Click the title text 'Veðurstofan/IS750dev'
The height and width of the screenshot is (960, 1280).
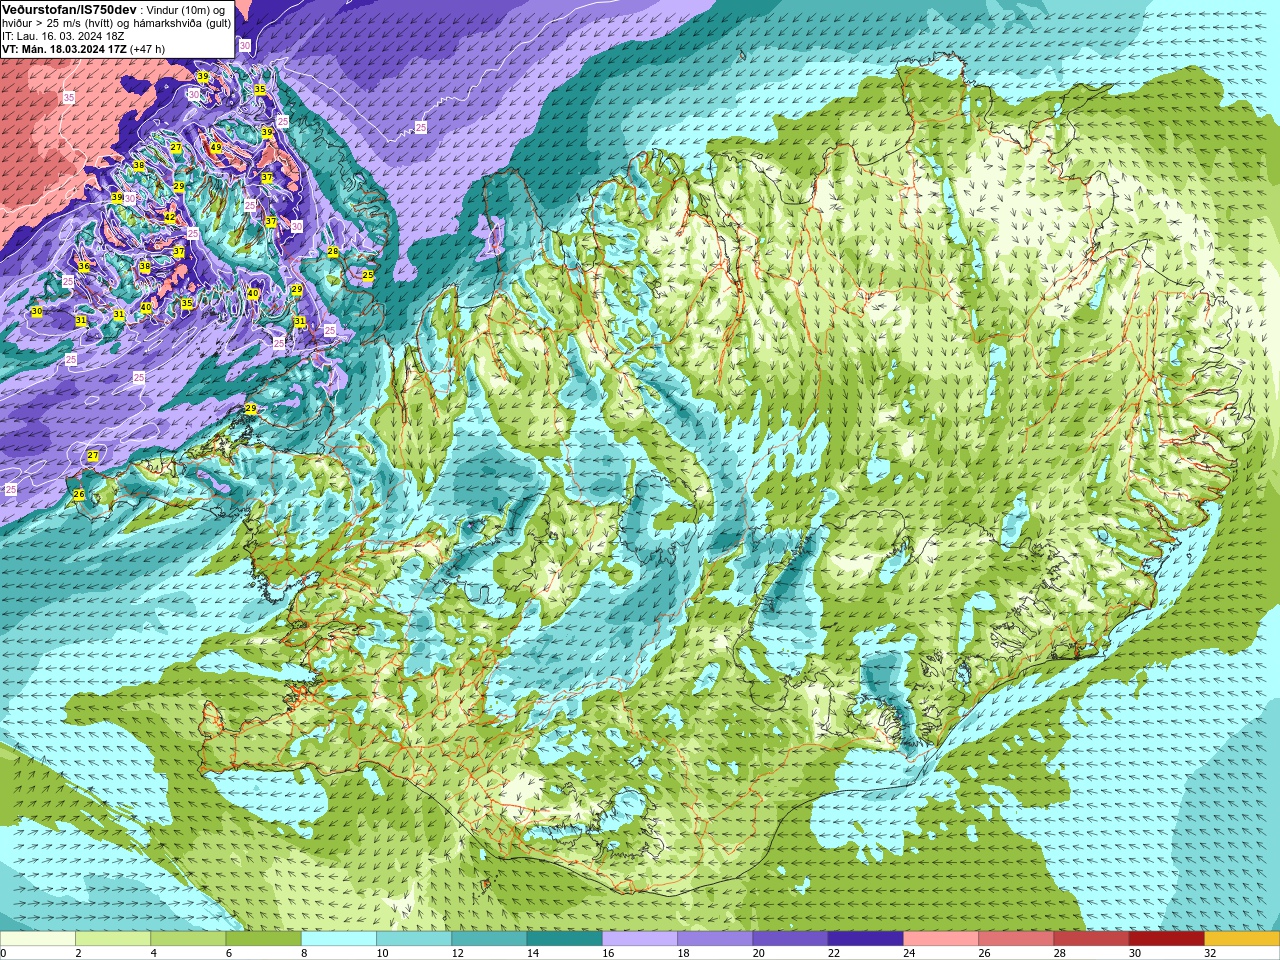point(69,9)
